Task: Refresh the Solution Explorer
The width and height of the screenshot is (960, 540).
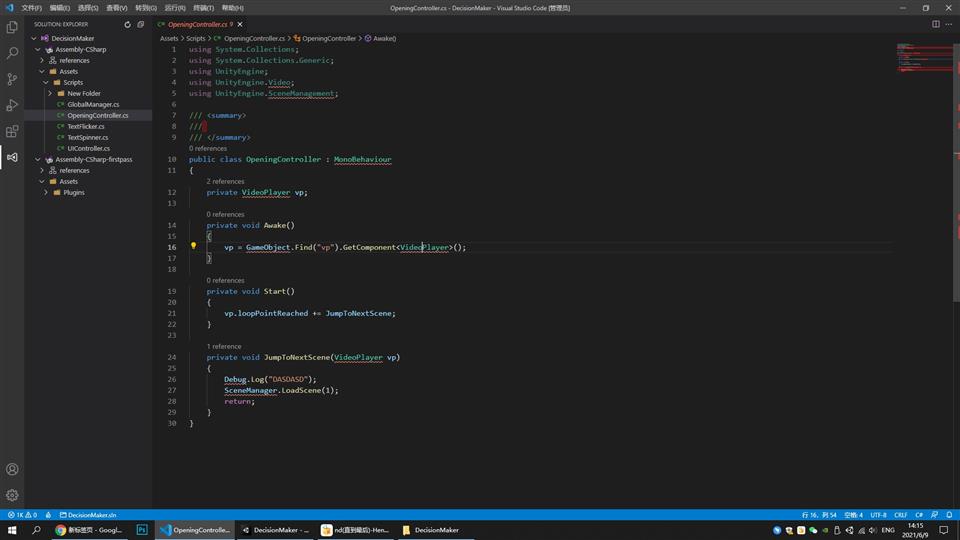Action: [127, 24]
